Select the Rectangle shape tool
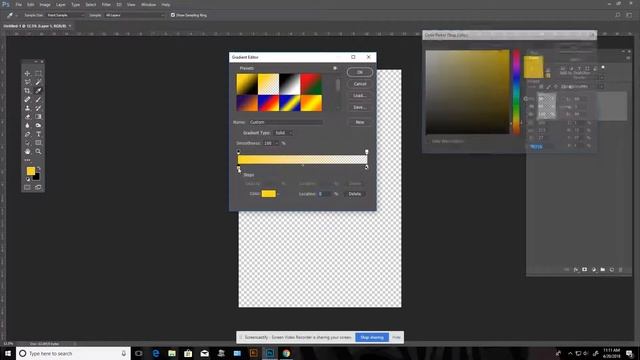 tap(38, 143)
